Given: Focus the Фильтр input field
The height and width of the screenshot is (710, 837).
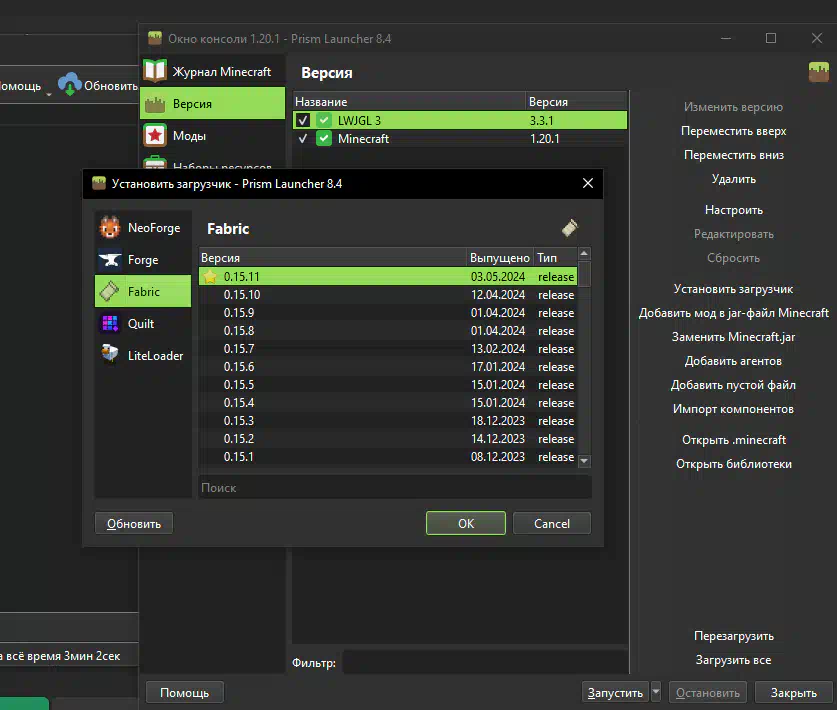Looking at the screenshot, I should (x=485, y=662).
